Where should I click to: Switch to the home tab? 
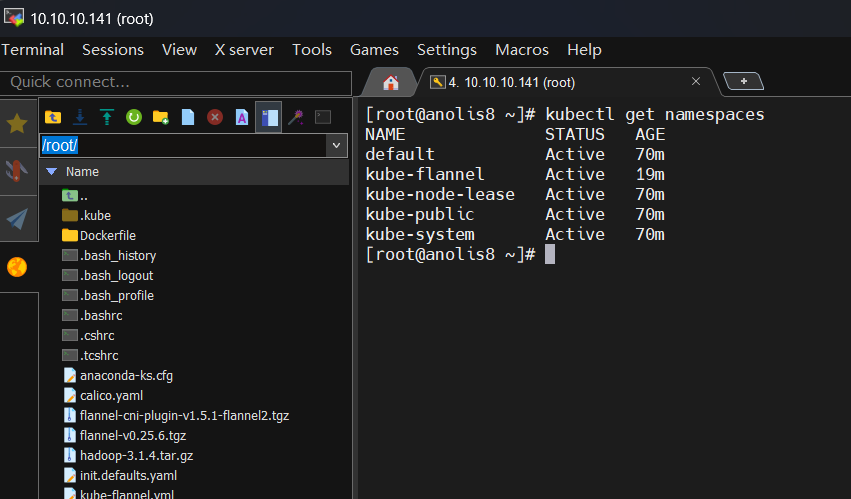coord(391,83)
